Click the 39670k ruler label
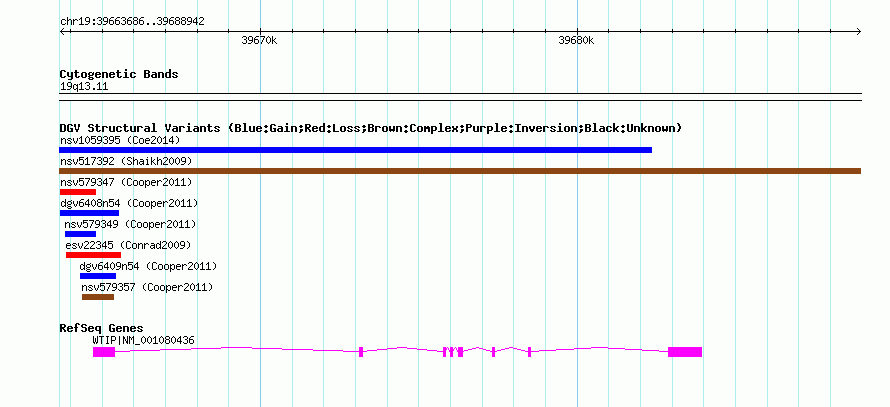This screenshot has width=890, height=407. point(259,40)
